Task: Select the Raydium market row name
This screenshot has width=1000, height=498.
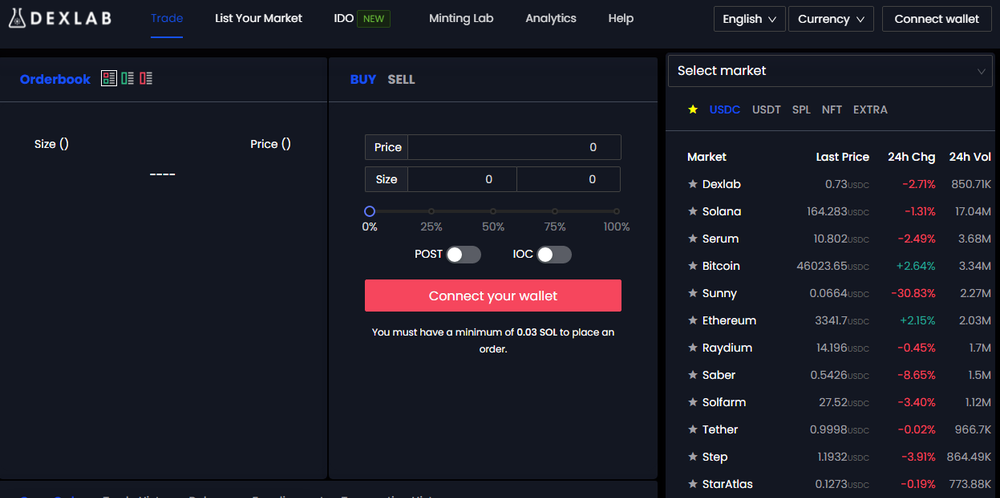Action: [x=727, y=348]
